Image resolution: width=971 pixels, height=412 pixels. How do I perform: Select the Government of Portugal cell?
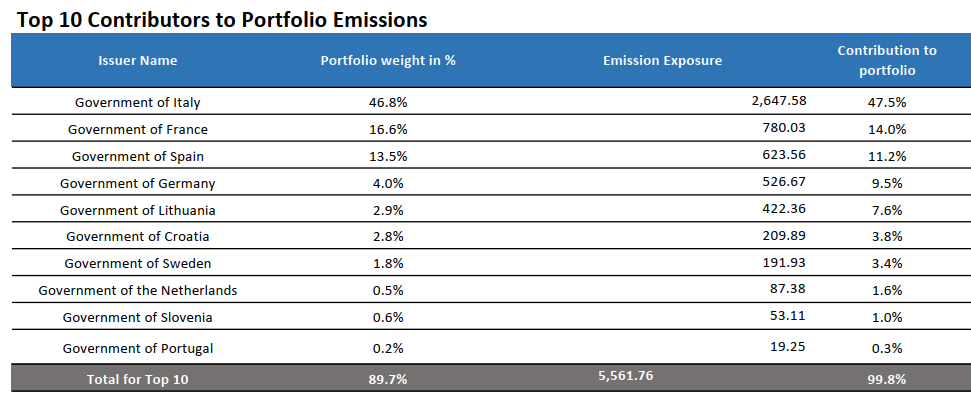coord(138,348)
